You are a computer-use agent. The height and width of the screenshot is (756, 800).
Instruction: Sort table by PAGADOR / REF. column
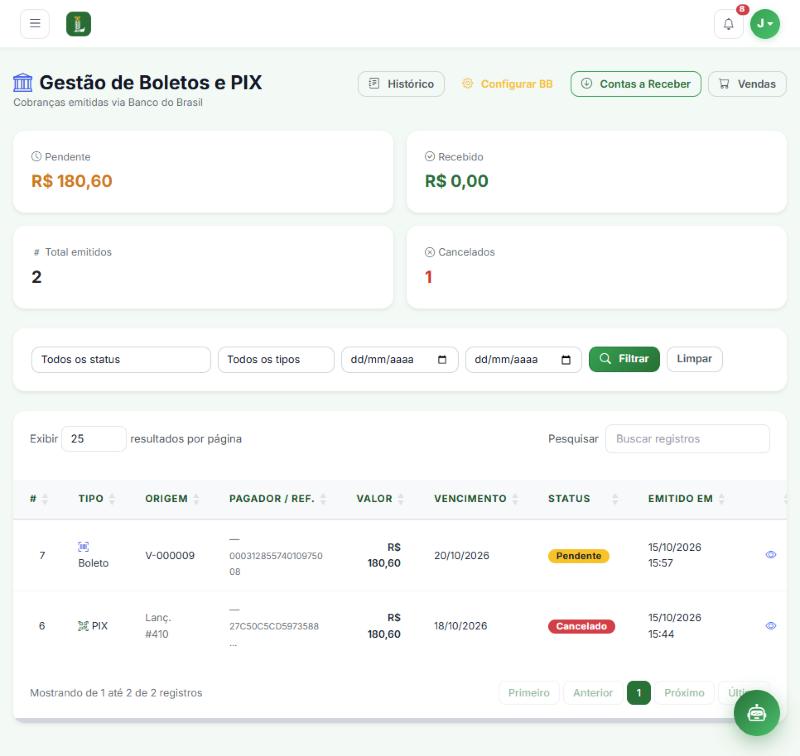click(278, 499)
